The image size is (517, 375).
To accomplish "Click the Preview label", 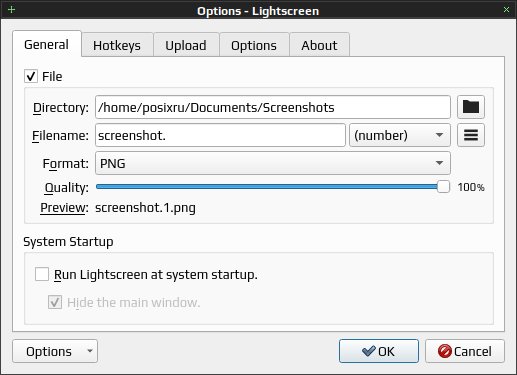I will click(x=64, y=208).
